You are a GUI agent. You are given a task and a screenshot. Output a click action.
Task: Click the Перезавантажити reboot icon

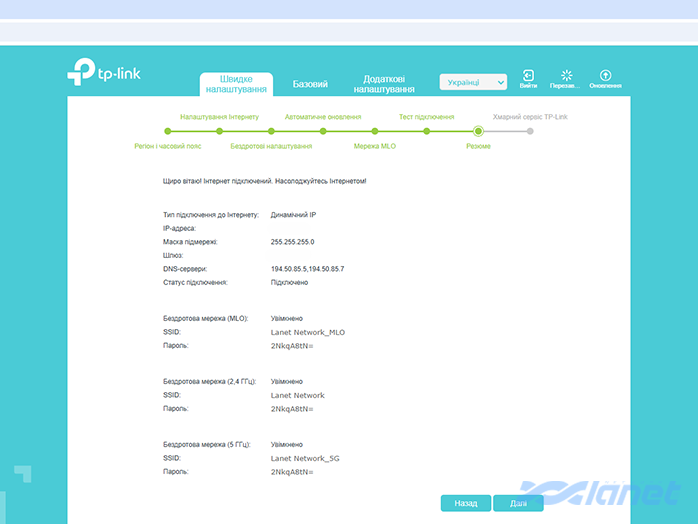566,76
